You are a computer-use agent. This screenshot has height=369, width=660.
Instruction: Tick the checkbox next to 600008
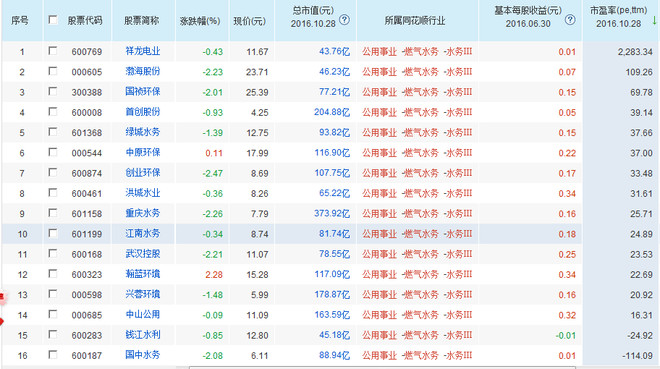coord(53,111)
